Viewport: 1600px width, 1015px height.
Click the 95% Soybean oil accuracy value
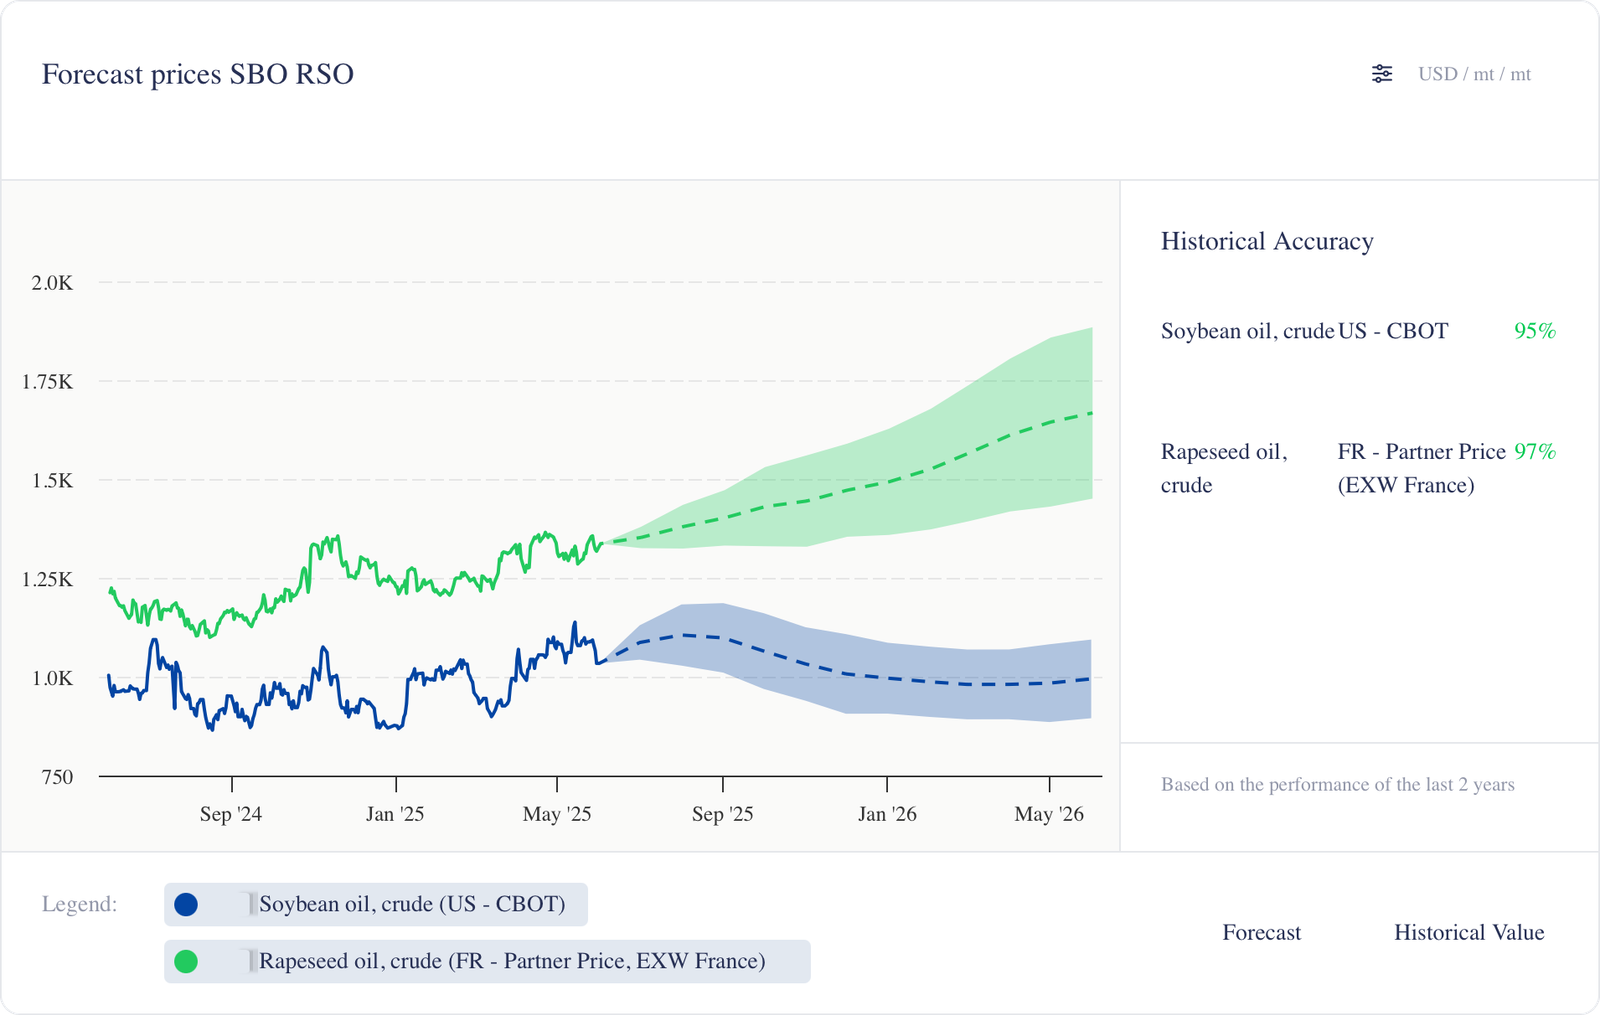[x=1534, y=331]
